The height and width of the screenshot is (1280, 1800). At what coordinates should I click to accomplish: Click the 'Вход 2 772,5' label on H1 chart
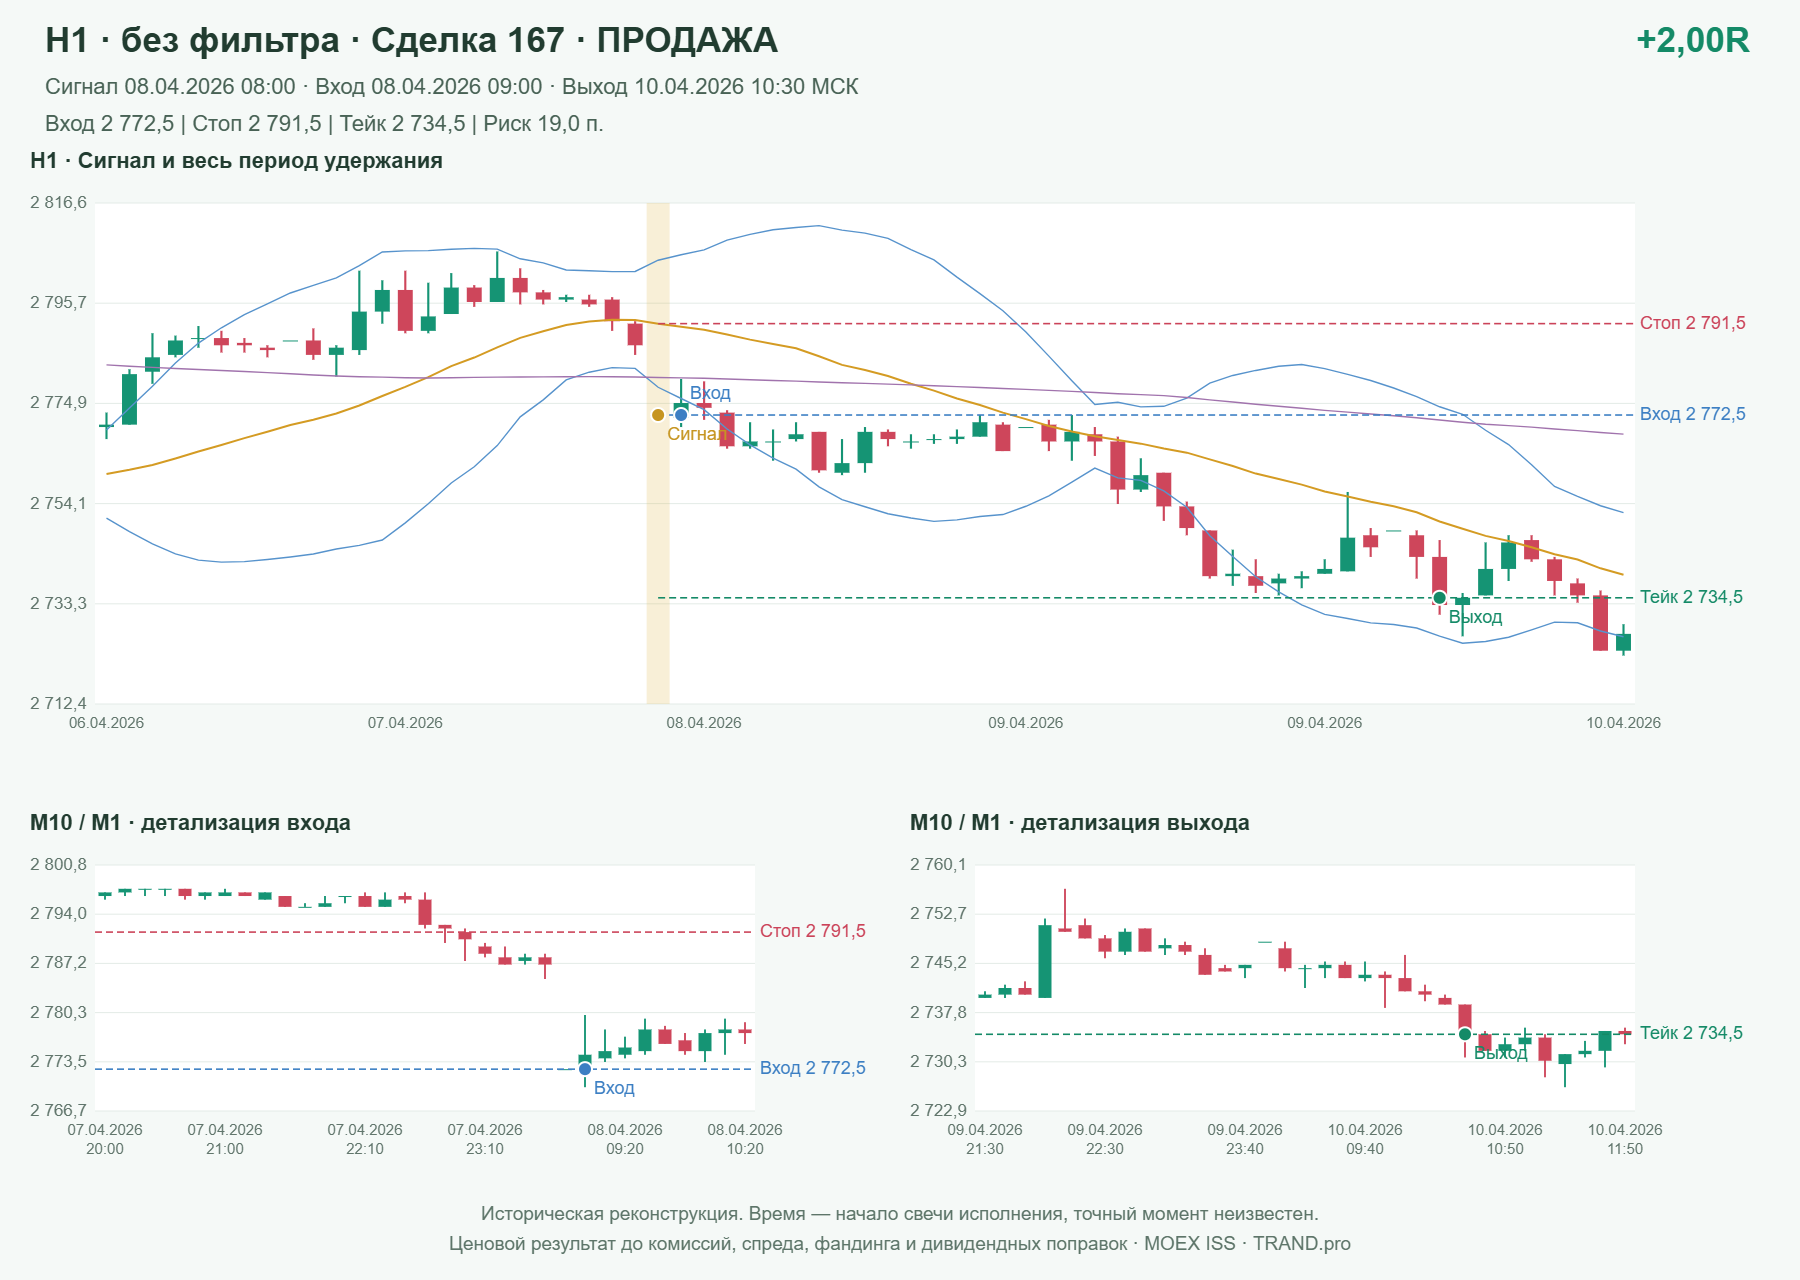1693,414
